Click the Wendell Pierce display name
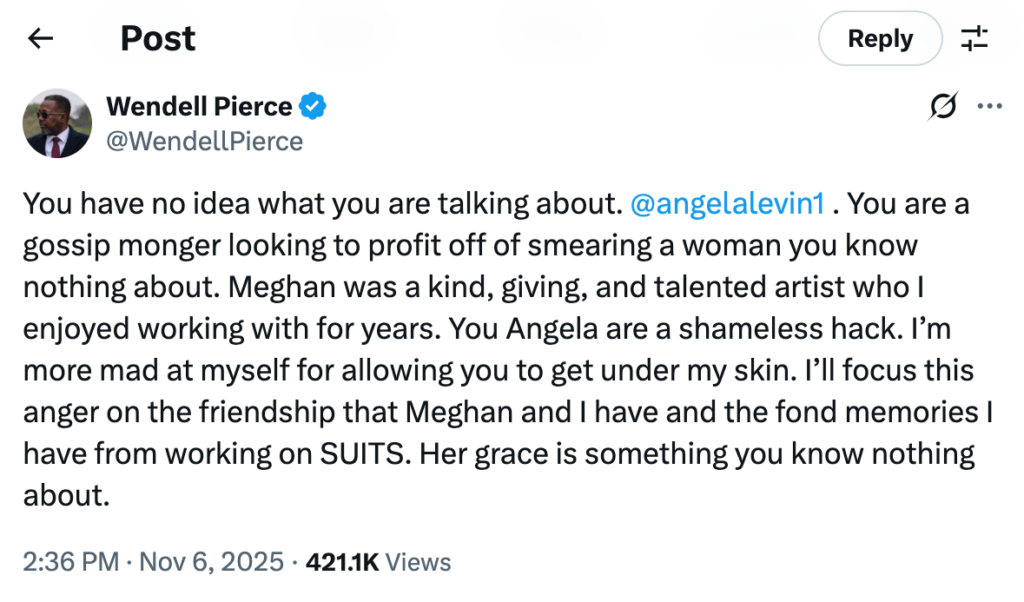Viewport: 1024px width, 602px height. 199,106
